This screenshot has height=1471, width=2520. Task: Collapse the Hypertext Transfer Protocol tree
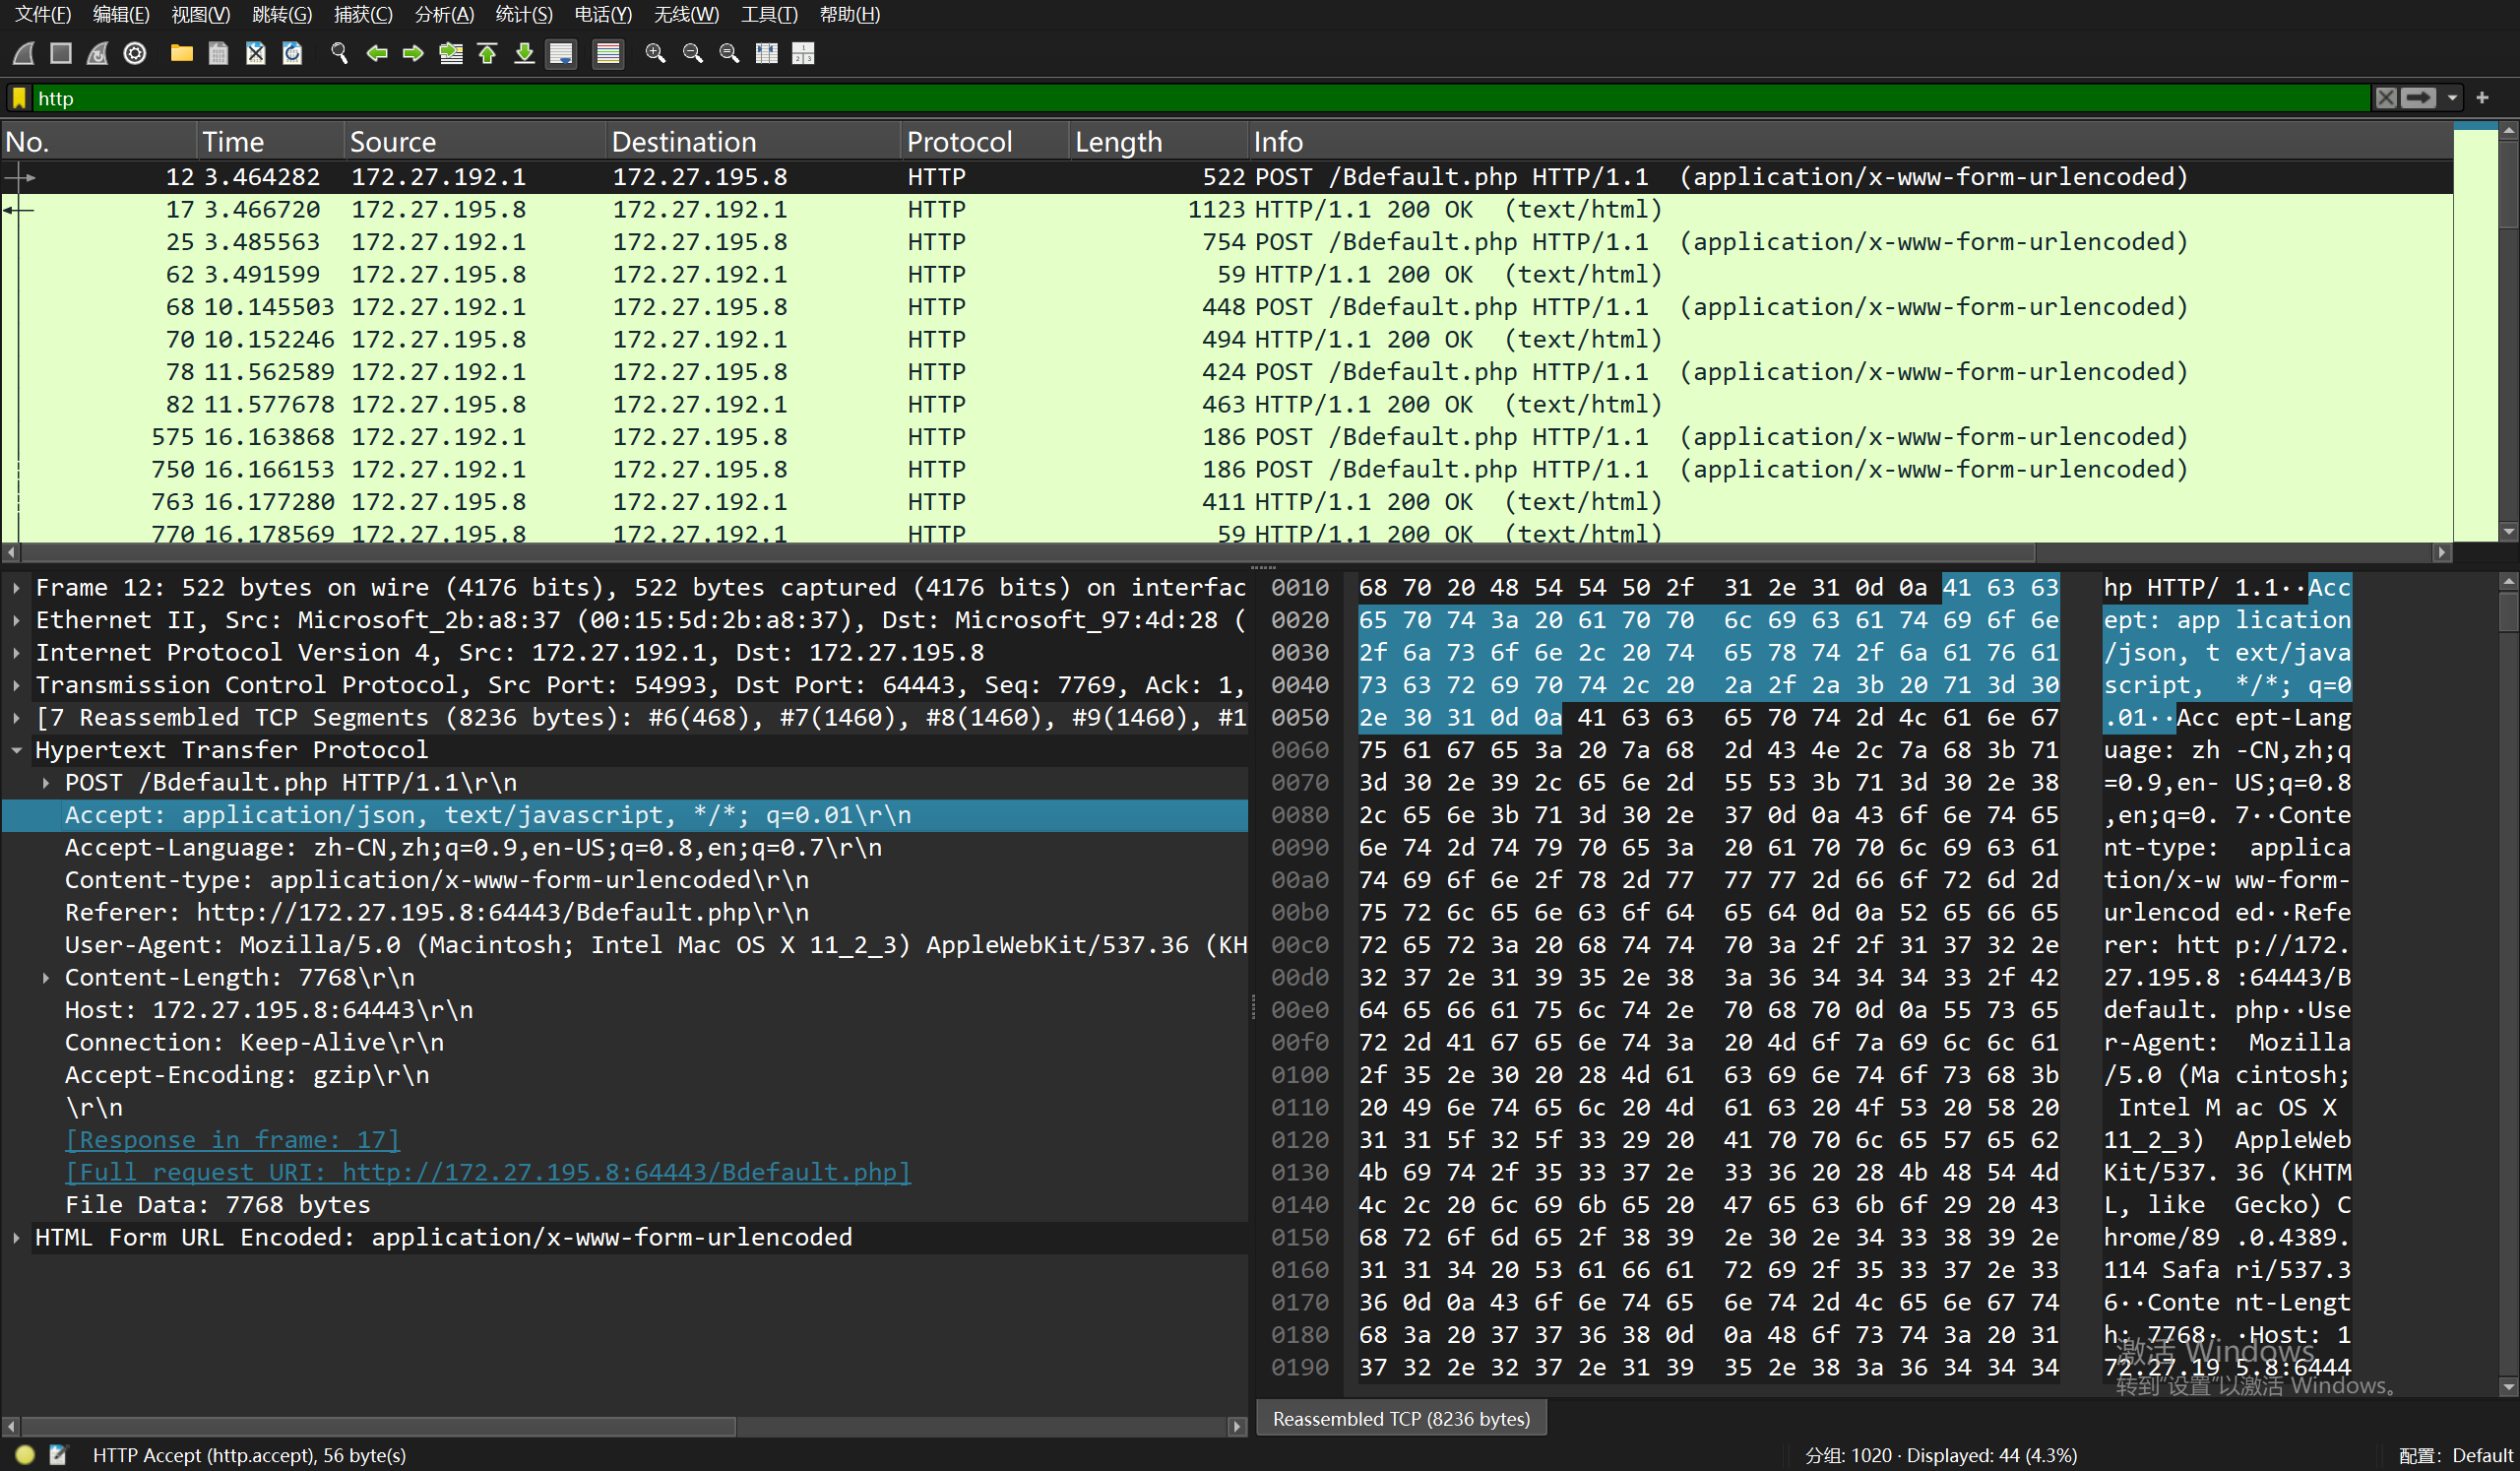click(17, 750)
